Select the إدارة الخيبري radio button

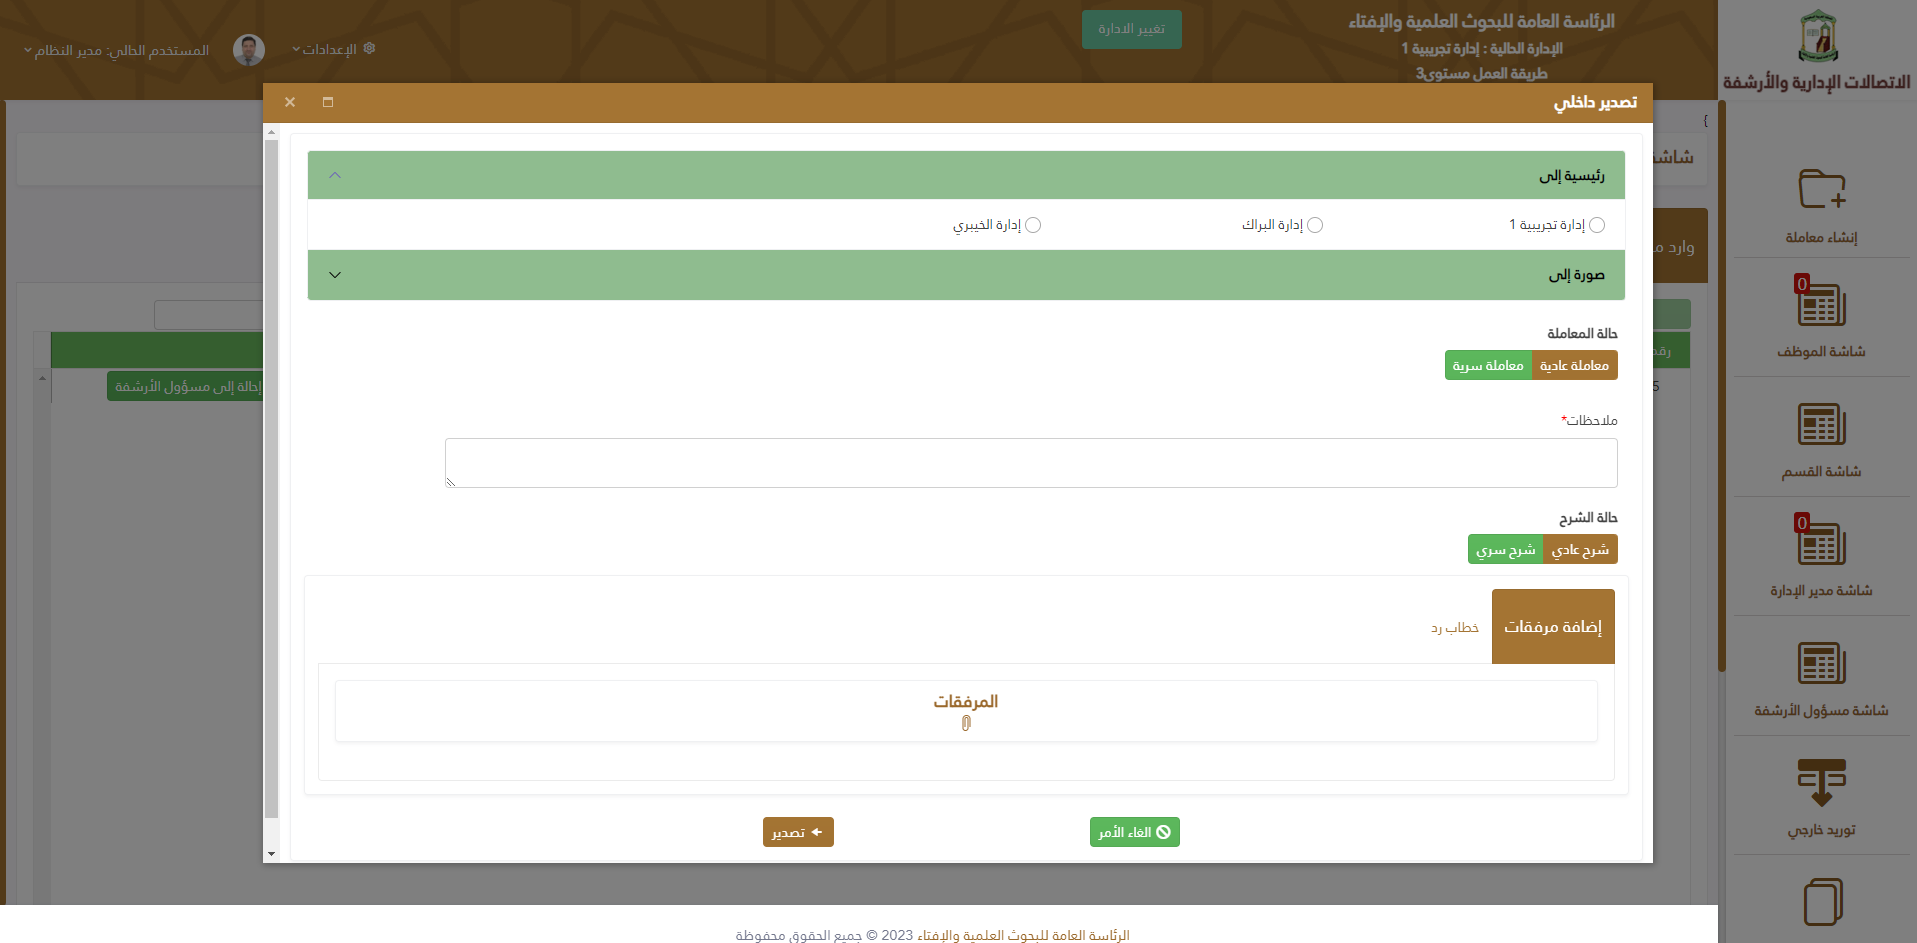tap(1033, 225)
